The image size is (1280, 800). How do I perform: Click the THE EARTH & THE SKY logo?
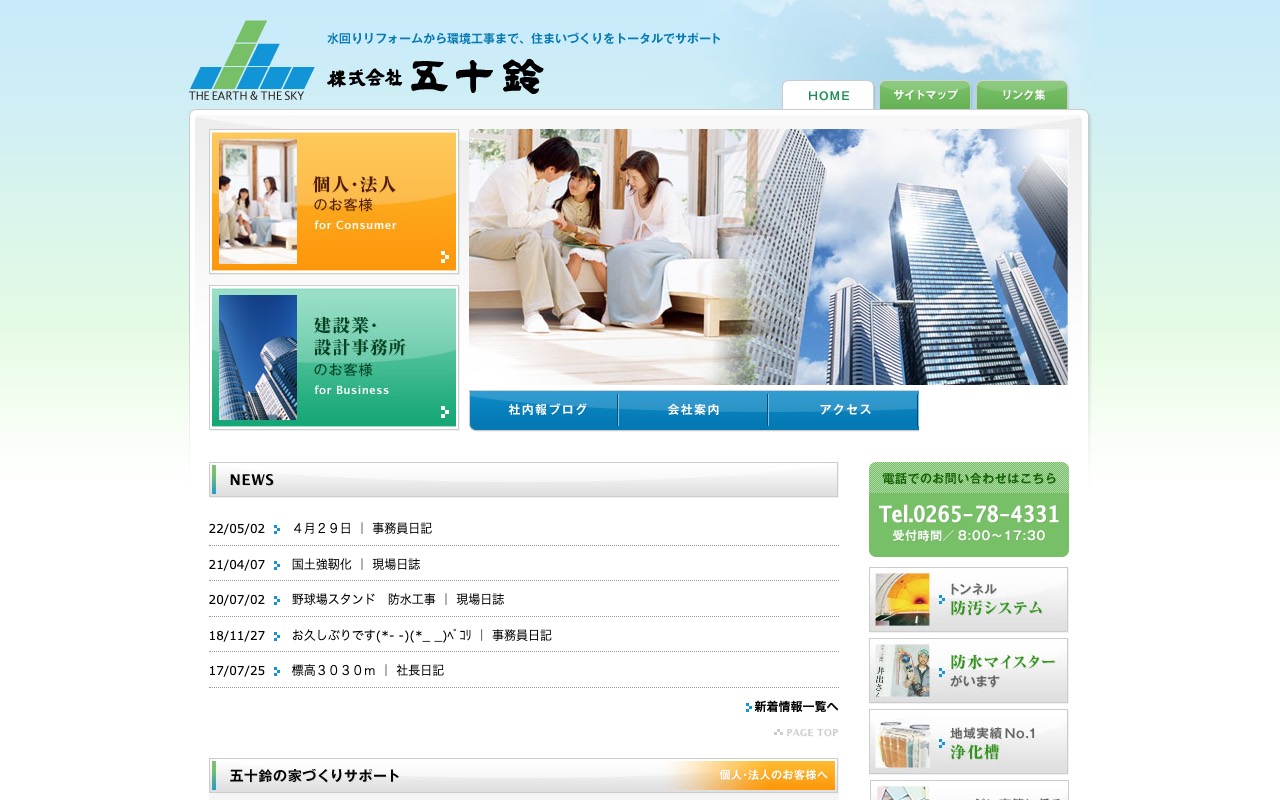[x=252, y=60]
